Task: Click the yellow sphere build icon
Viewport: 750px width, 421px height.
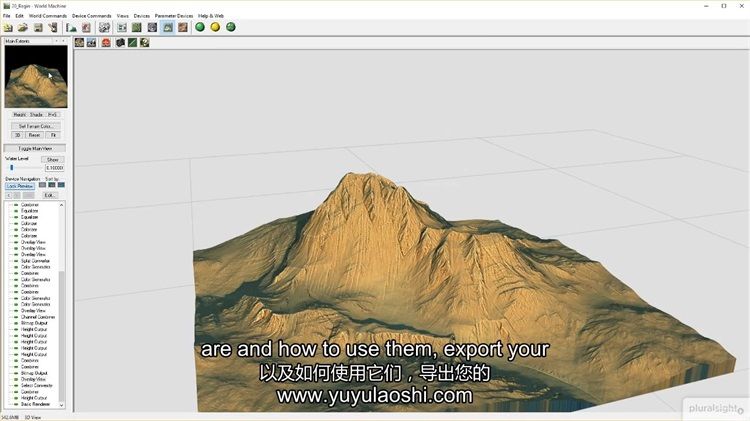Action: click(x=215, y=28)
